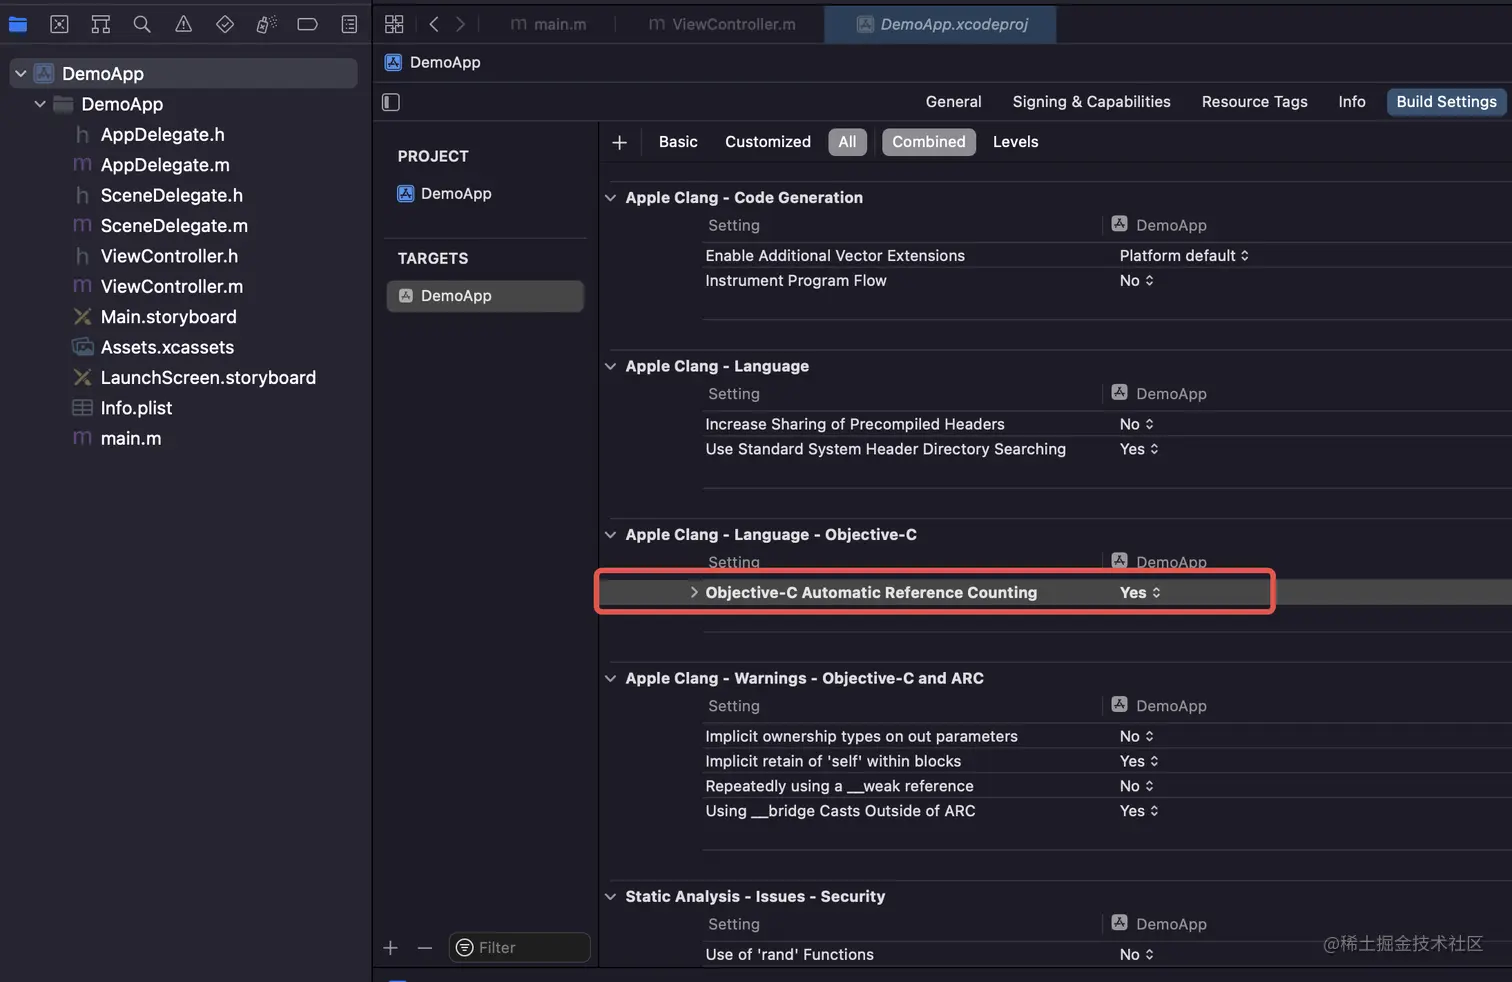Open the Report navigator
The image size is (1512, 982).
click(x=349, y=24)
